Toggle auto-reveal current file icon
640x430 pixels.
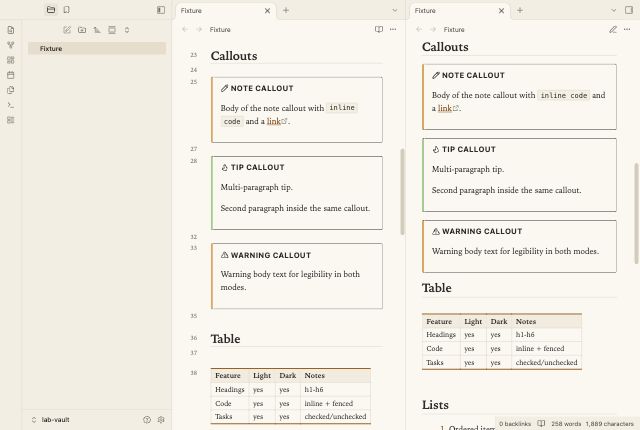112,30
